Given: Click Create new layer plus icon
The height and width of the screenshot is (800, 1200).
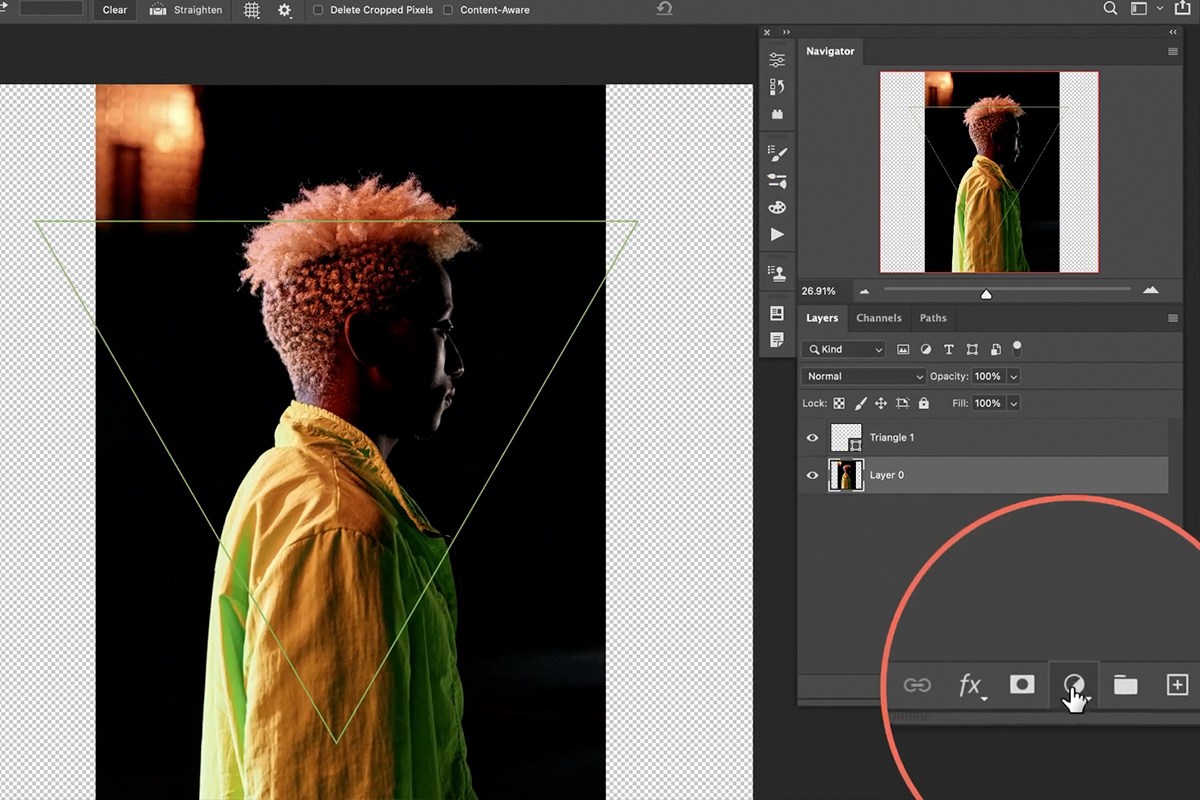Looking at the screenshot, I should click(1177, 684).
